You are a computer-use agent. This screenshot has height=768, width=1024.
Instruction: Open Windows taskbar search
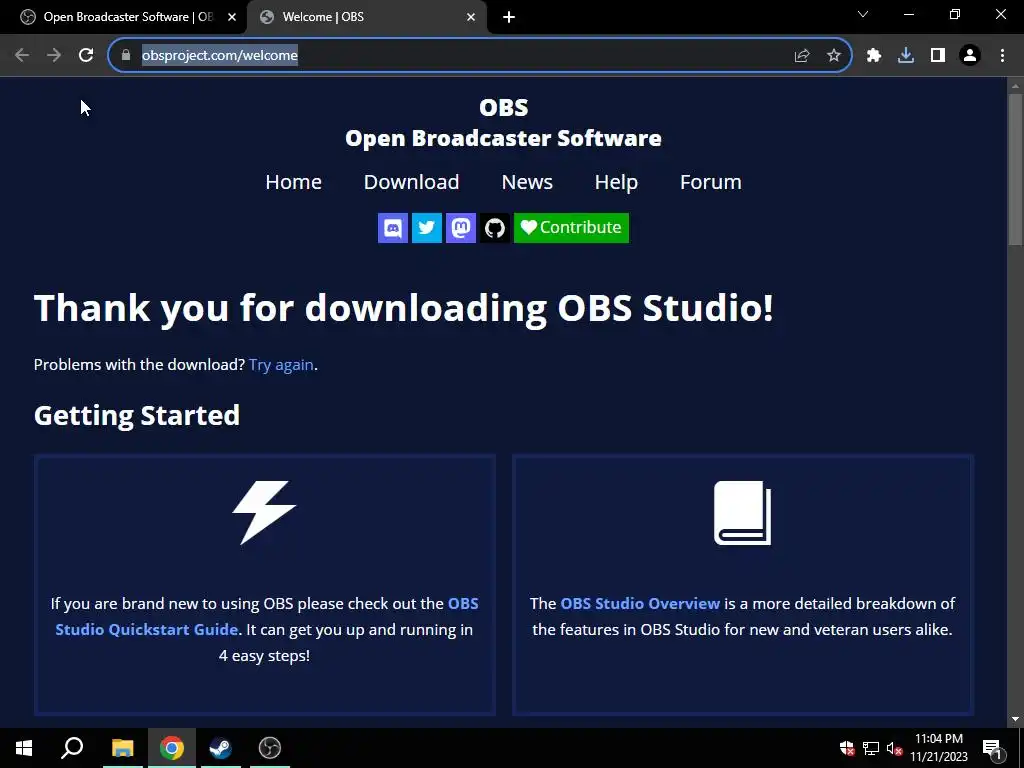pos(72,748)
